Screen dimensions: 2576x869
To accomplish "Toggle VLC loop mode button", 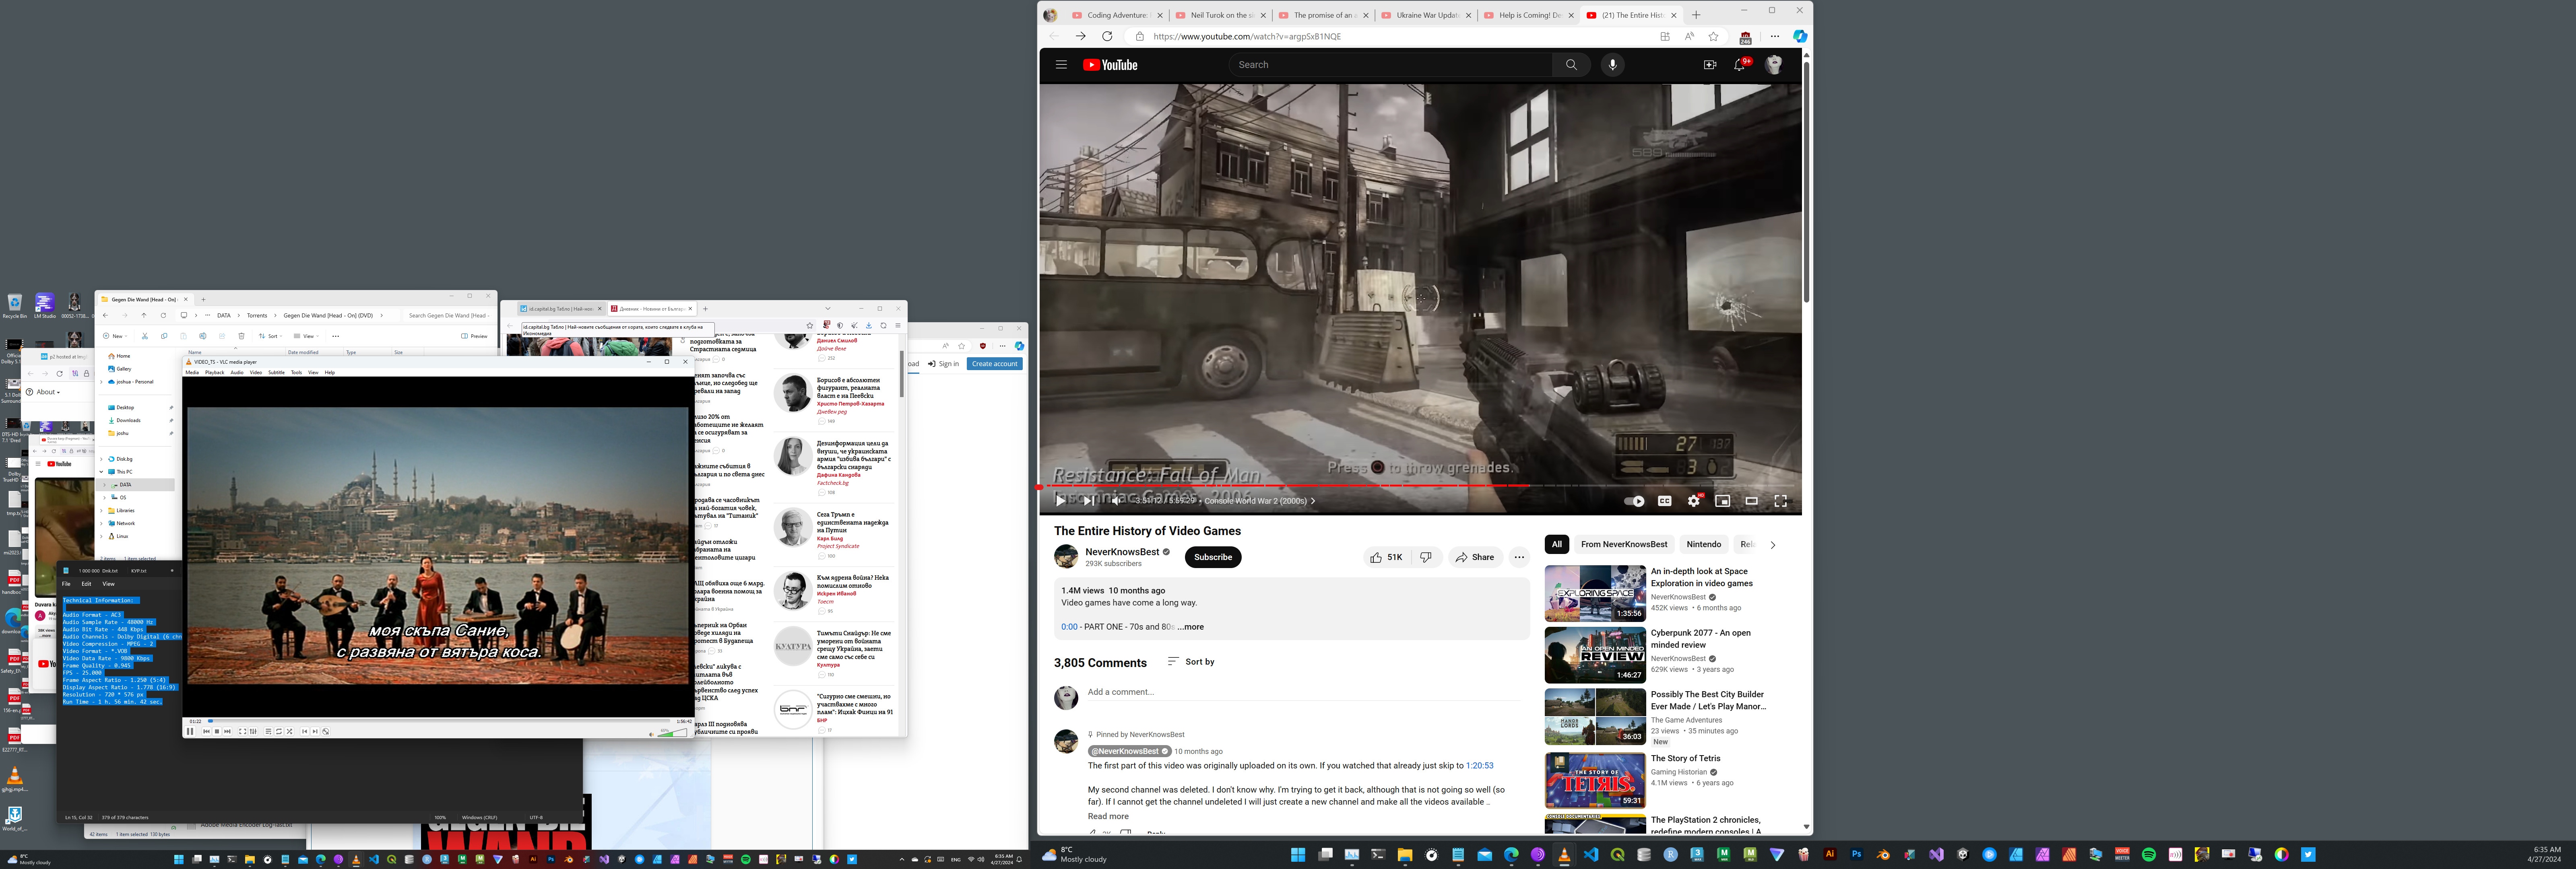I will 279,731.
